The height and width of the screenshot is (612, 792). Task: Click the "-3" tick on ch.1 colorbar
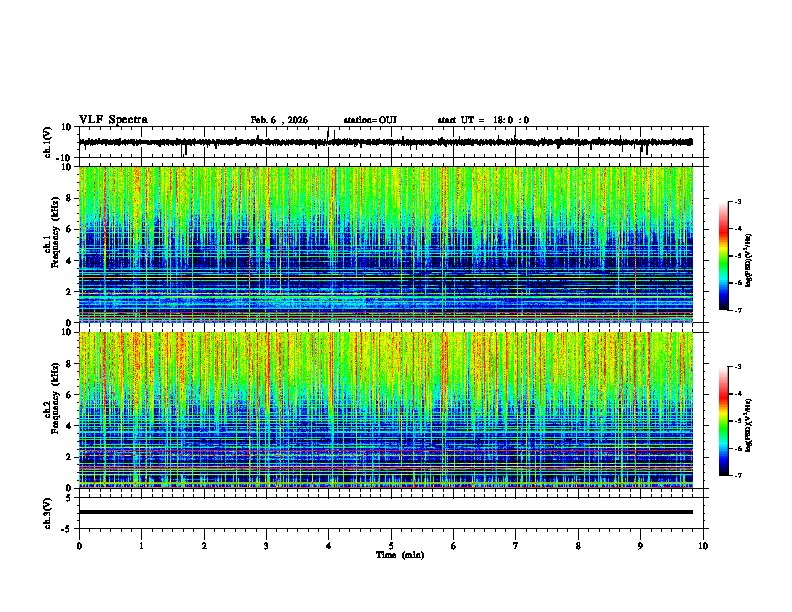737,201
